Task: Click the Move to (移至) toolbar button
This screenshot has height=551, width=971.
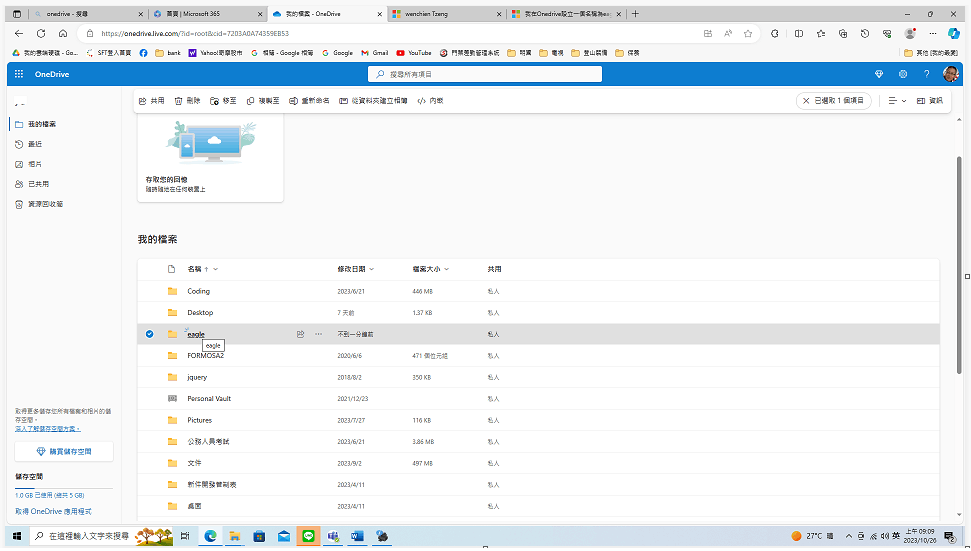Action: (224, 101)
